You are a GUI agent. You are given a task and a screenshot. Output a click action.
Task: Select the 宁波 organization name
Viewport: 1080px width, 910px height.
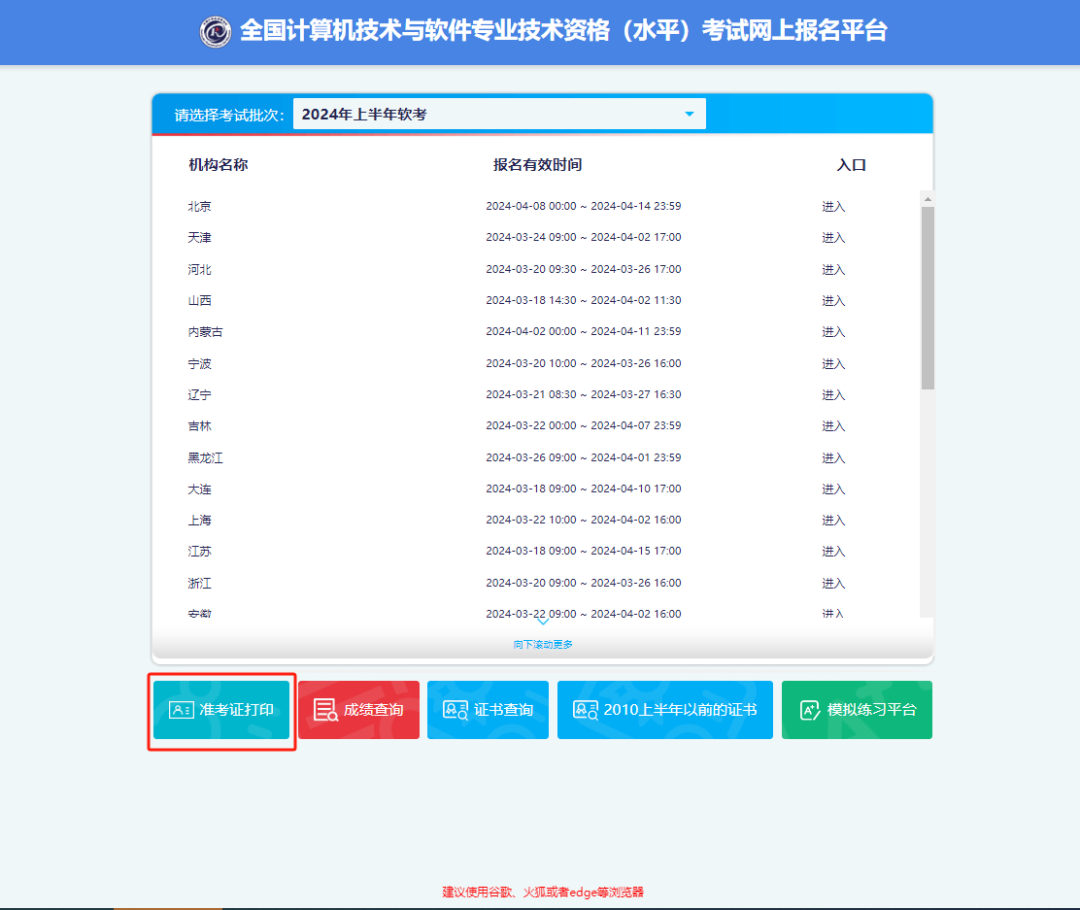click(x=200, y=364)
